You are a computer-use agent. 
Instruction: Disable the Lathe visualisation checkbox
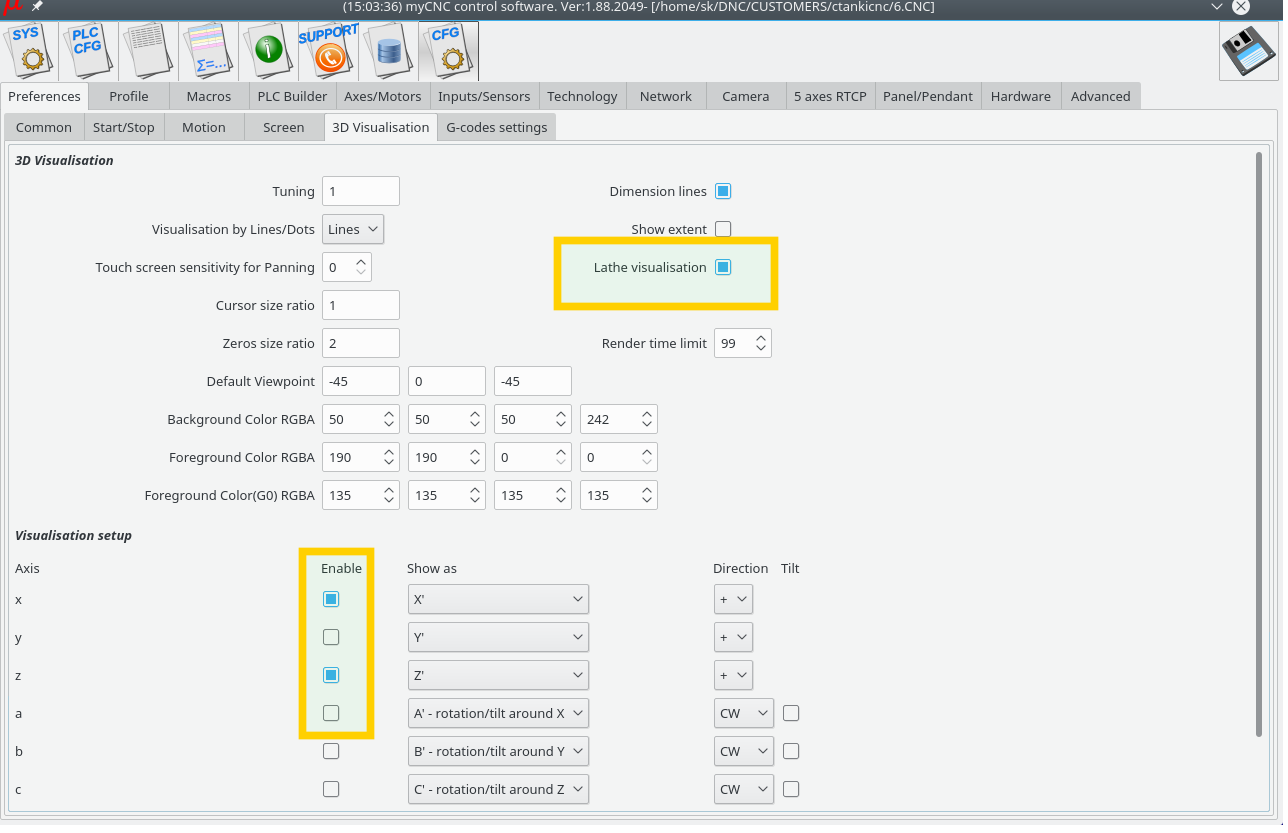[723, 267]
